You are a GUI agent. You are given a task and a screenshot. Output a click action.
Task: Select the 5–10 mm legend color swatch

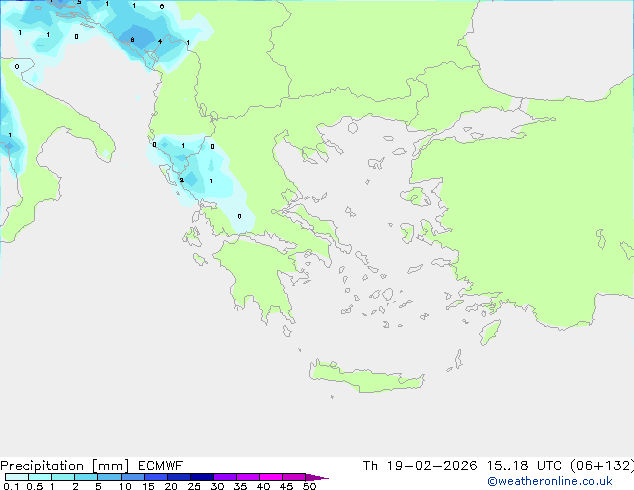109,477
